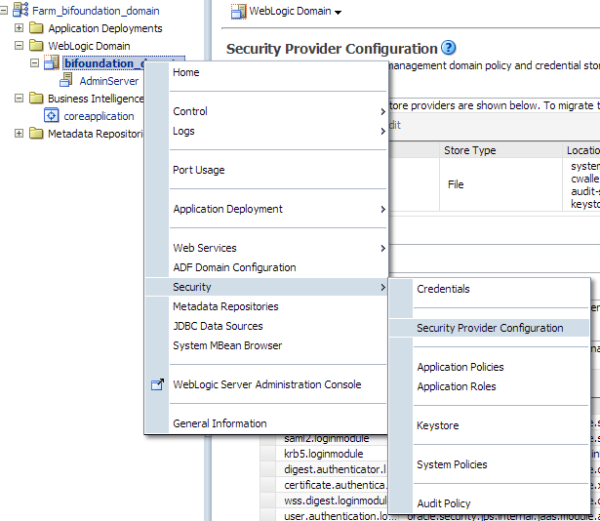600x521 pixels.
Task: Select Application Deployments tree label
Action: [x=105, y=28]
